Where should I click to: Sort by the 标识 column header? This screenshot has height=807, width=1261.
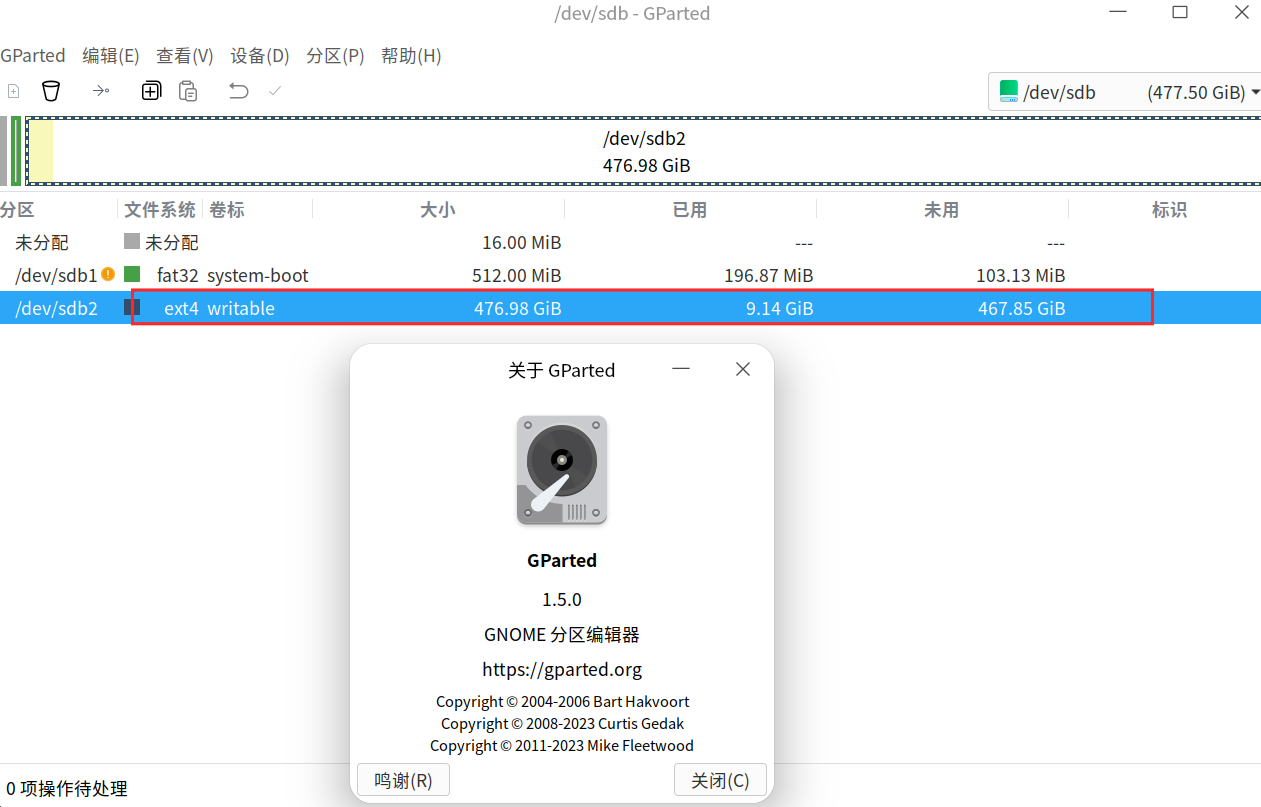tap(1169, 210)
